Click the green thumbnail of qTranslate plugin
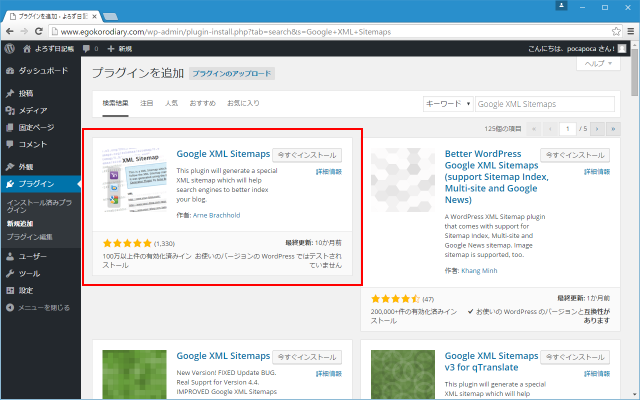 [403, 374]
